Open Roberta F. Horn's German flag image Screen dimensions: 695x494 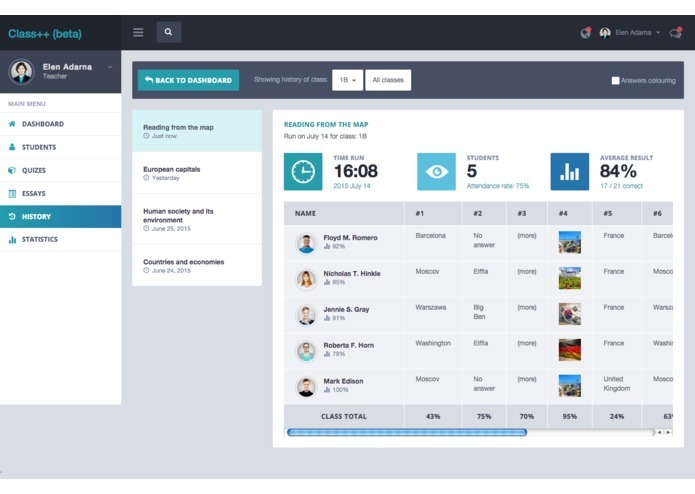570,350
